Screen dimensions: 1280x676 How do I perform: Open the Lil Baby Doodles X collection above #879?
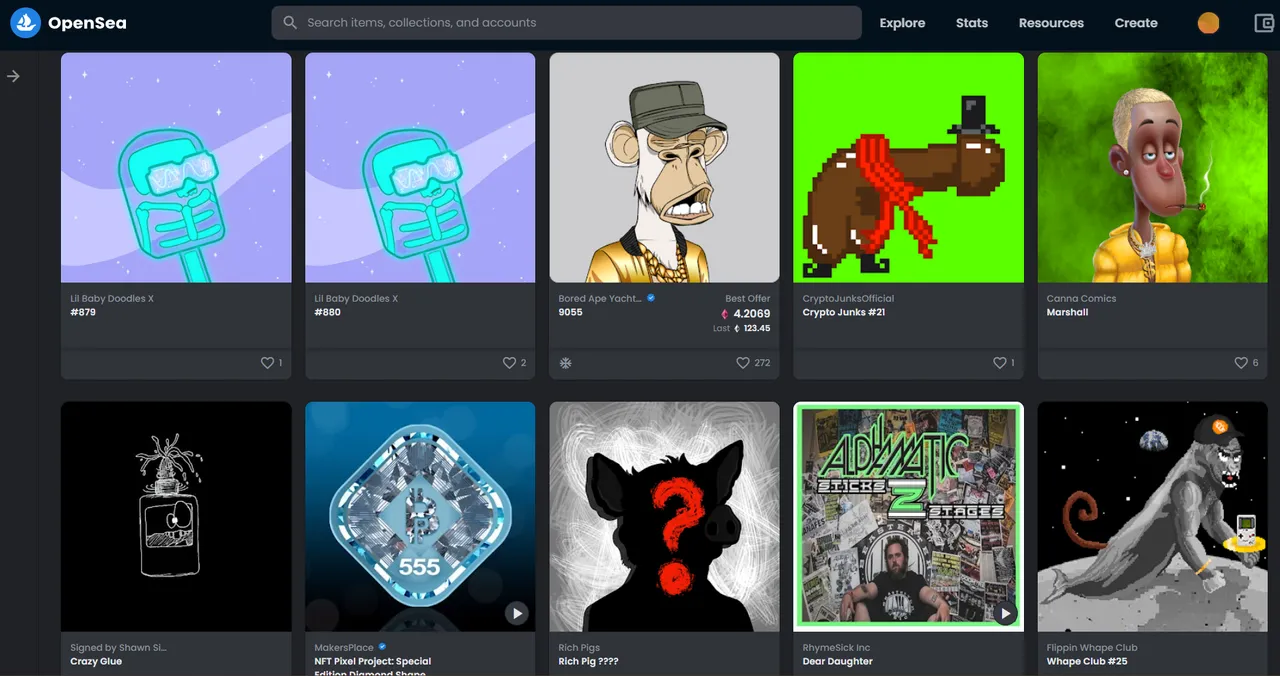click(112, 298)
